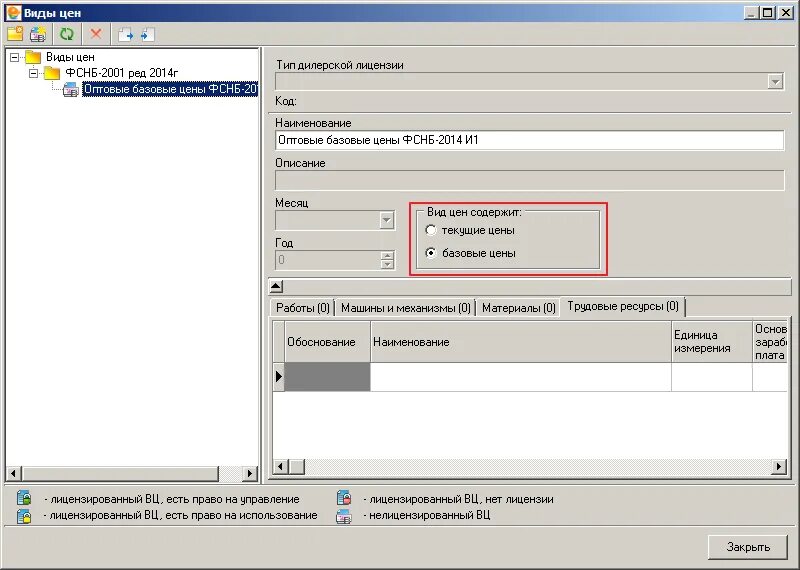
Task: Minimize the Виды цен window
Action: click(x=751, y=13)
